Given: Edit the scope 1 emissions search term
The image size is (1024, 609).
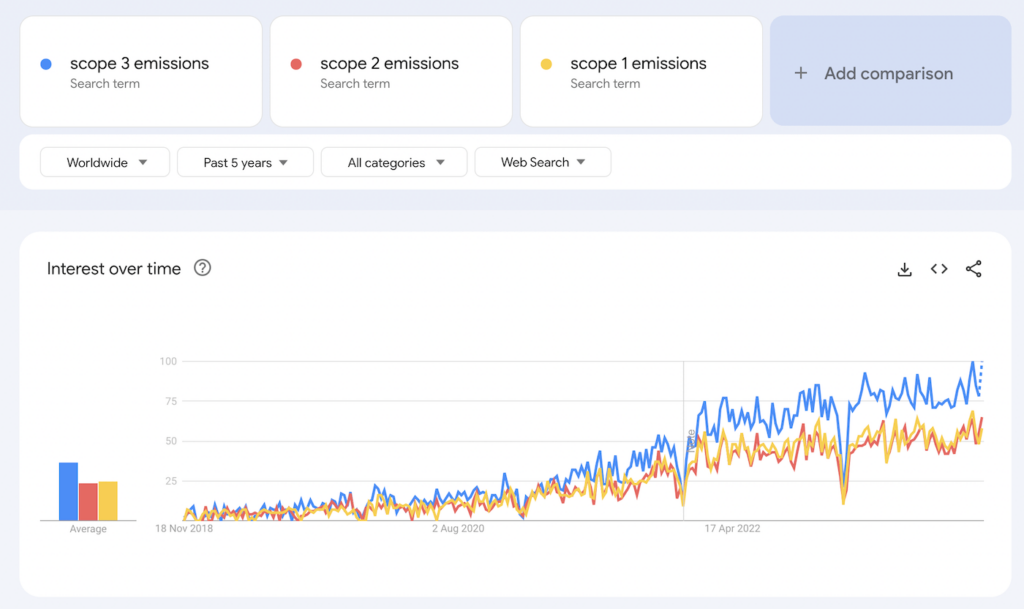Looking at the screenshot, I should point(638,64).
